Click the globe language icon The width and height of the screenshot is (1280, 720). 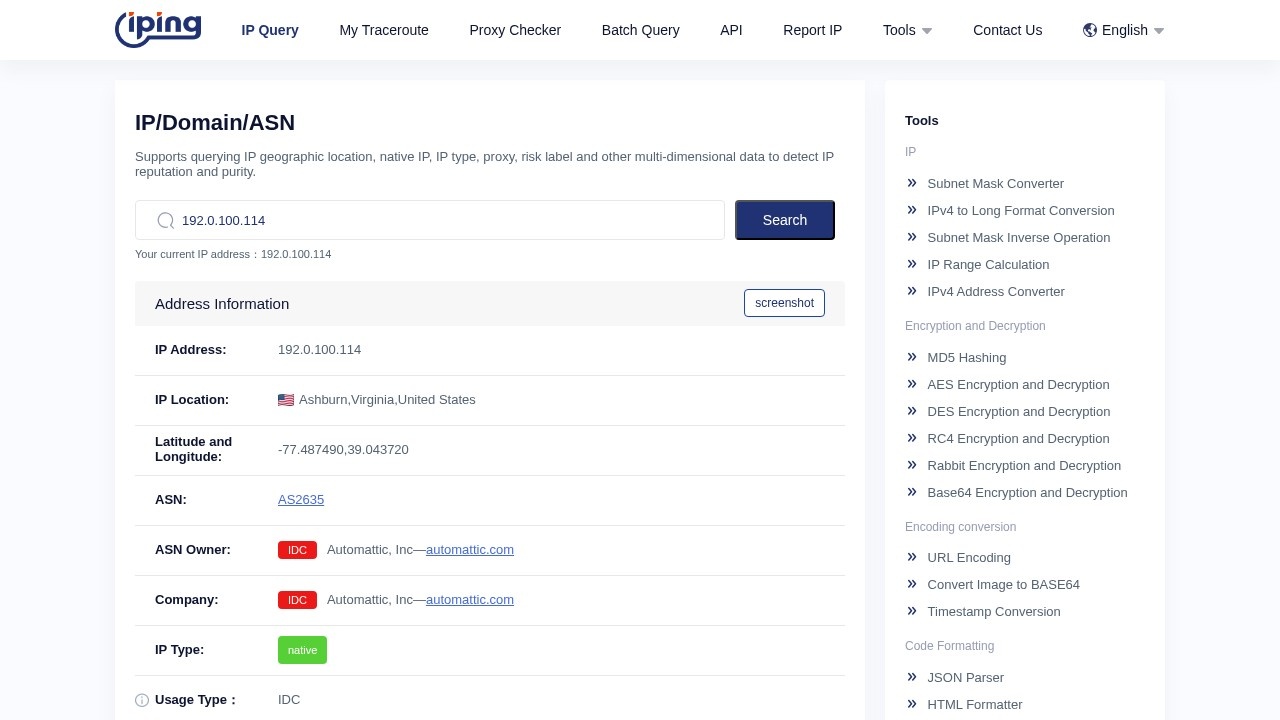[1090, 30]
